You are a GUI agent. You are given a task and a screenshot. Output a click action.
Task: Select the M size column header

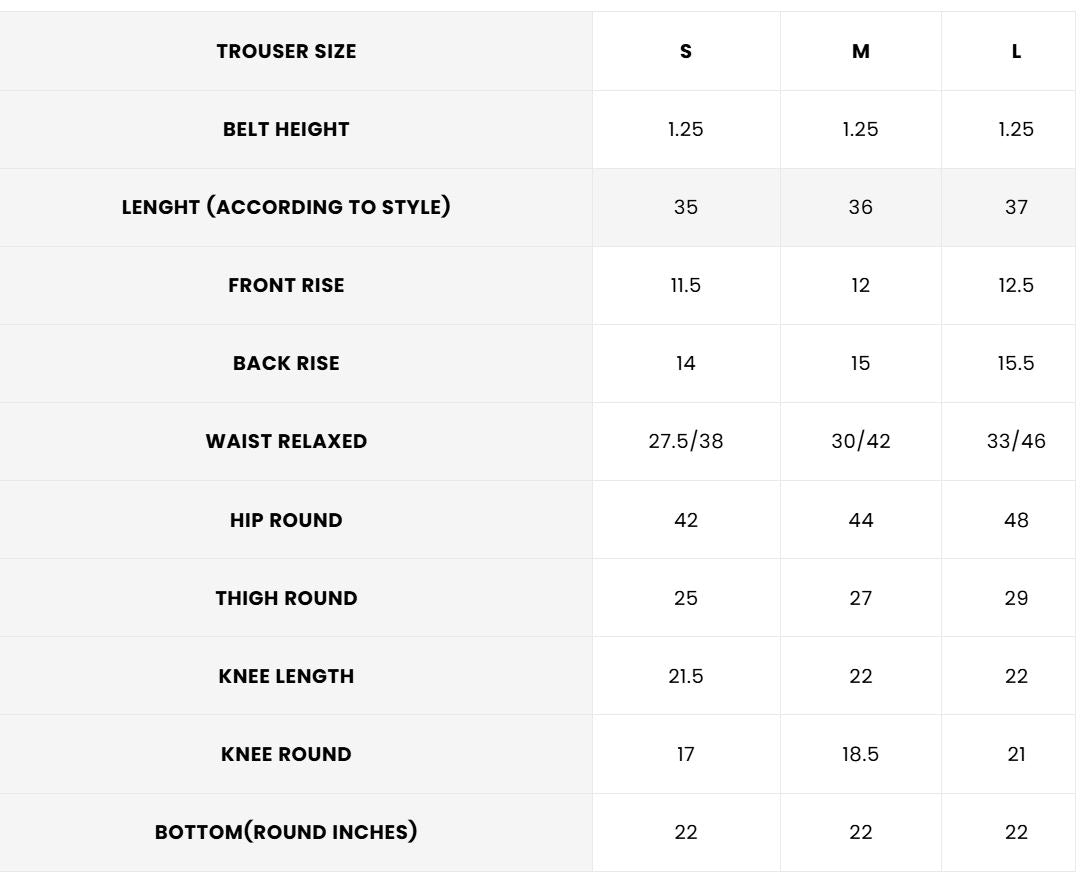pos(861,51)
